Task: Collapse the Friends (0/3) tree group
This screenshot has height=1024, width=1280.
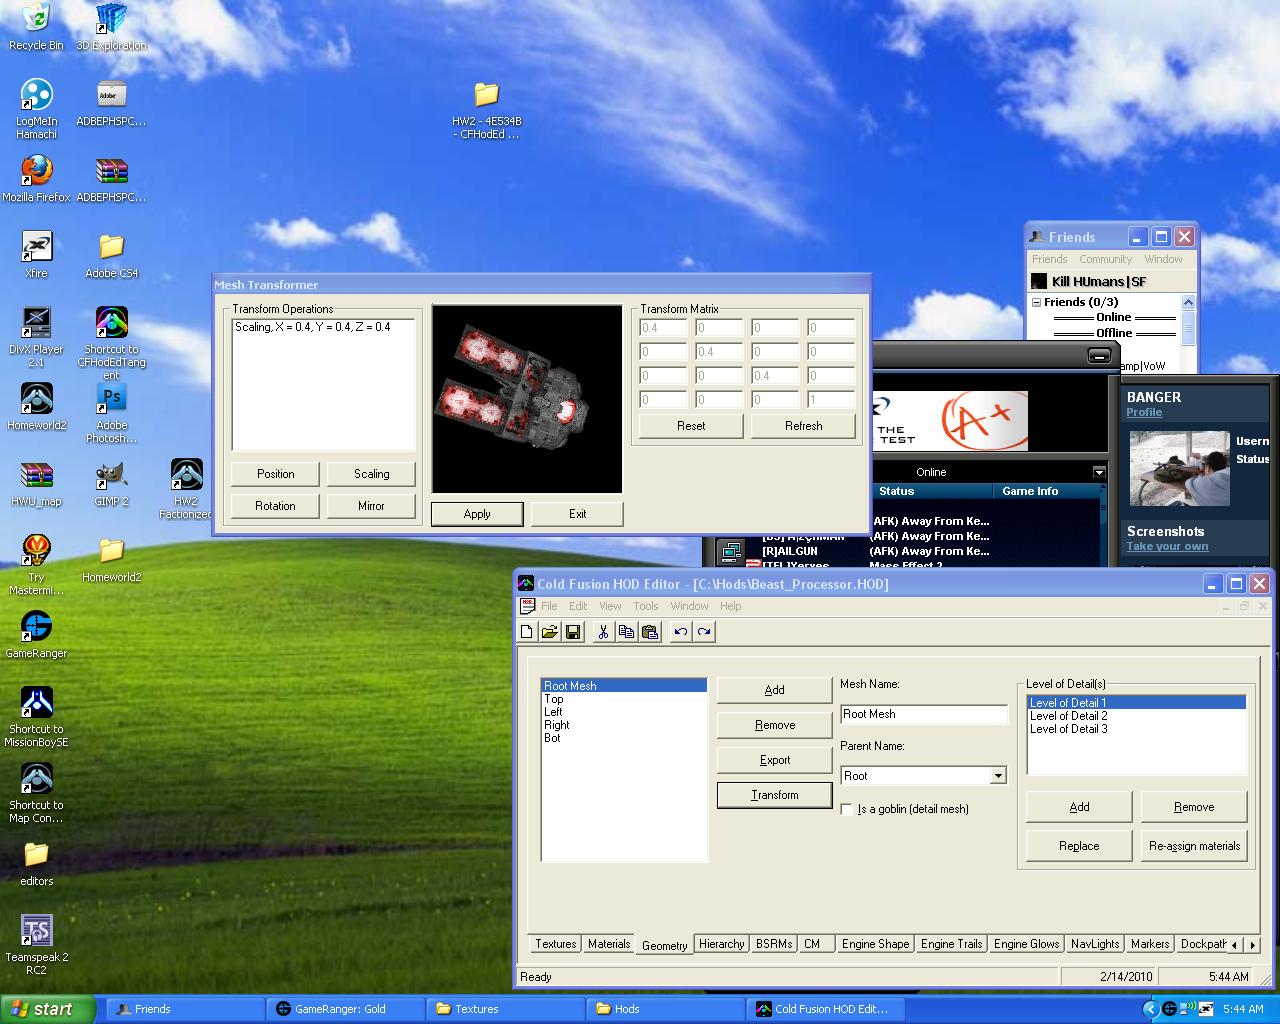Action: tap(1037, 302)
